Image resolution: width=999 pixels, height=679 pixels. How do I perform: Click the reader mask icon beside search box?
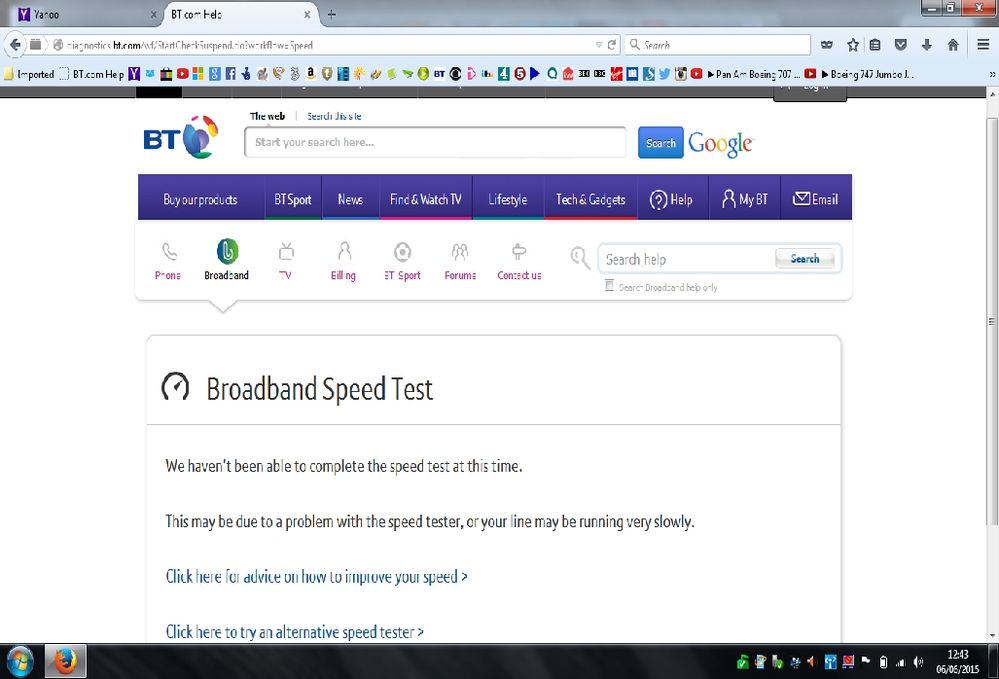(x=827, y=45)
